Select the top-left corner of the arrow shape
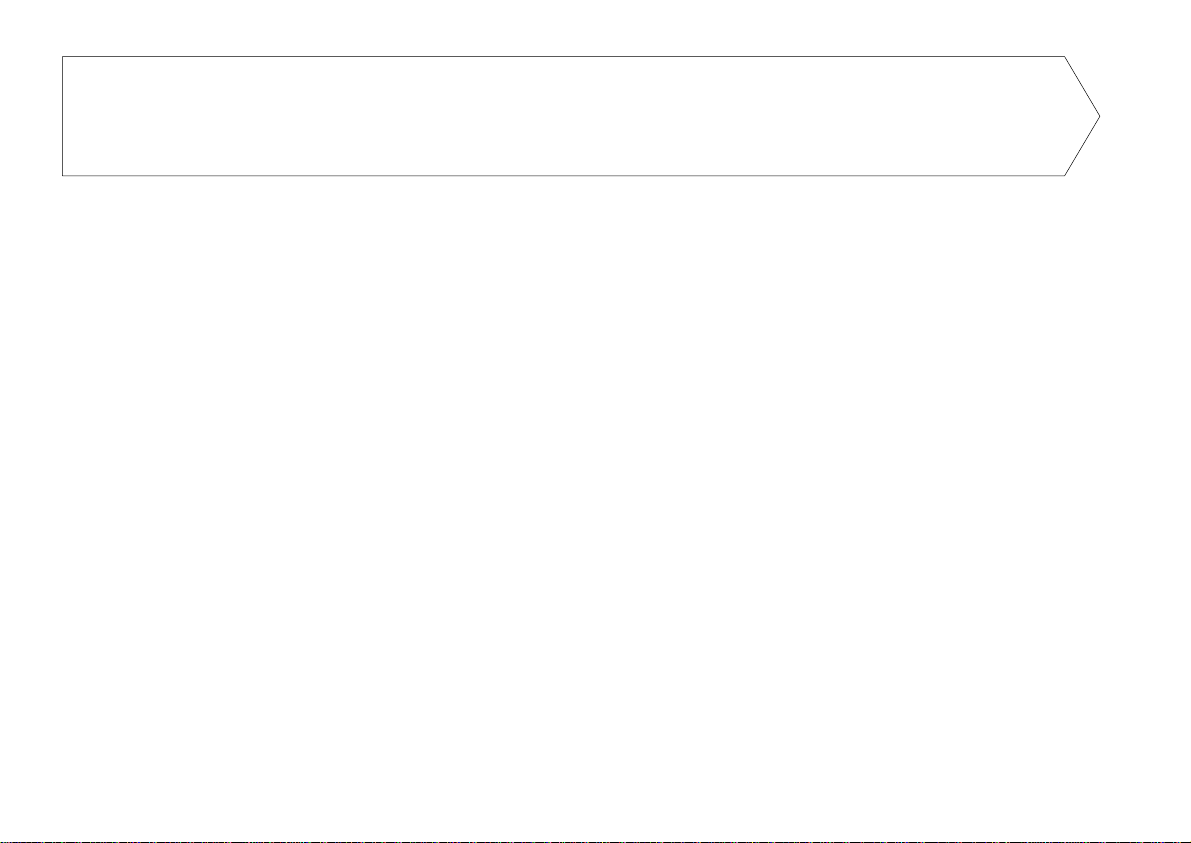The height and width of the screenshot is (843, 1191). point(63,57)
